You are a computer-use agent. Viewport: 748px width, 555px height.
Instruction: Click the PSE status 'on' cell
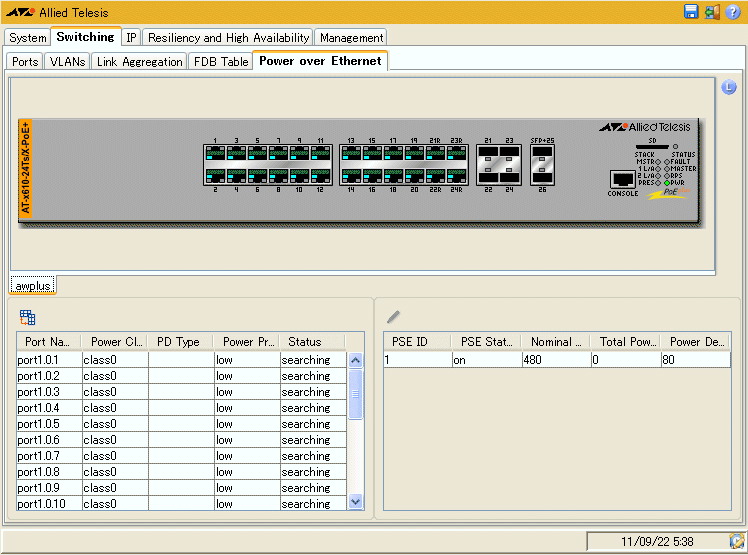pyautogui.click(x=487, y=360)
